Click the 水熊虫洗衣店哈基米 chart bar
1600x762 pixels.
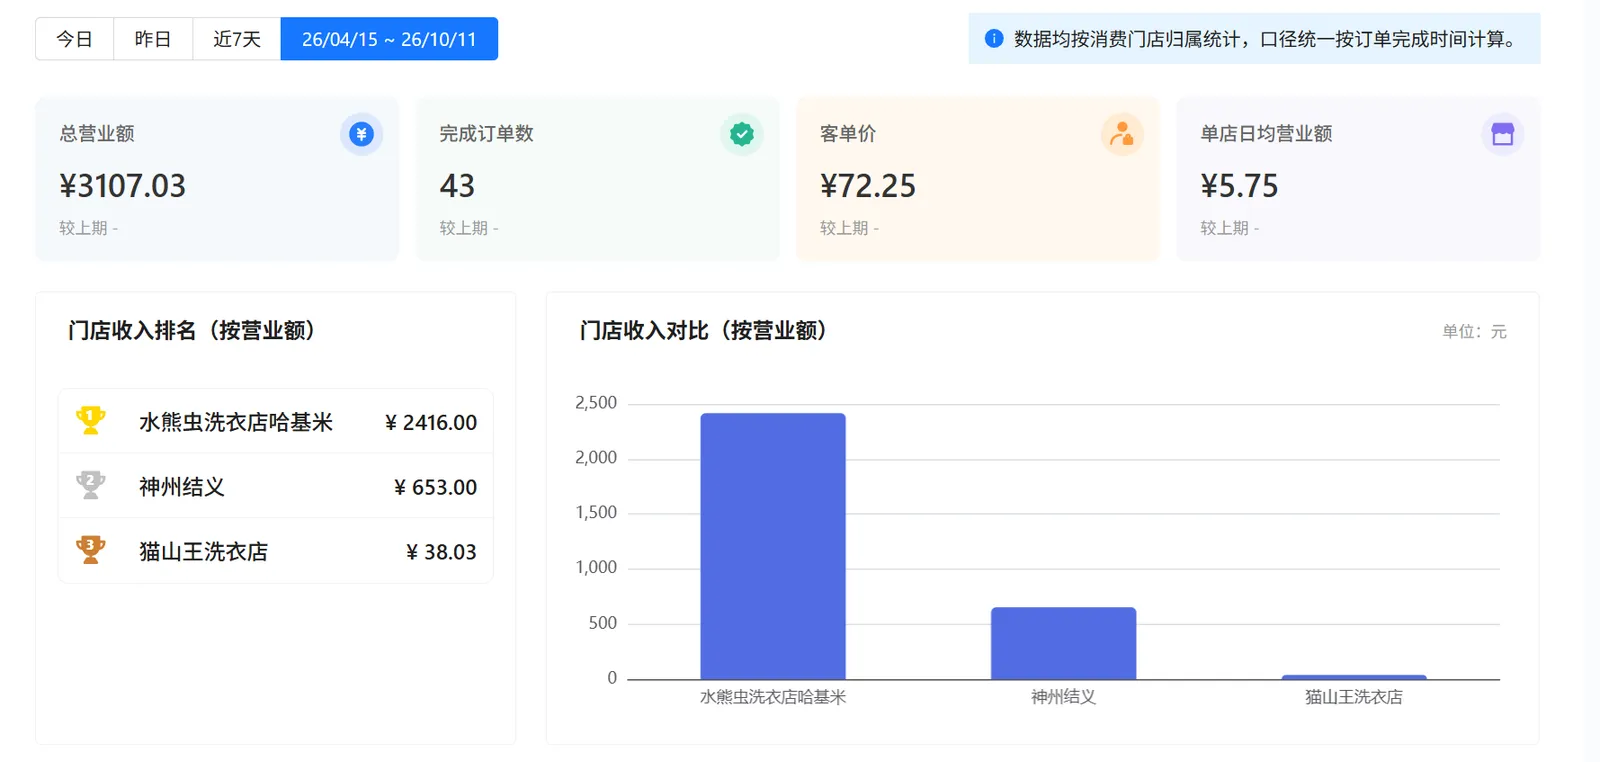773,546
